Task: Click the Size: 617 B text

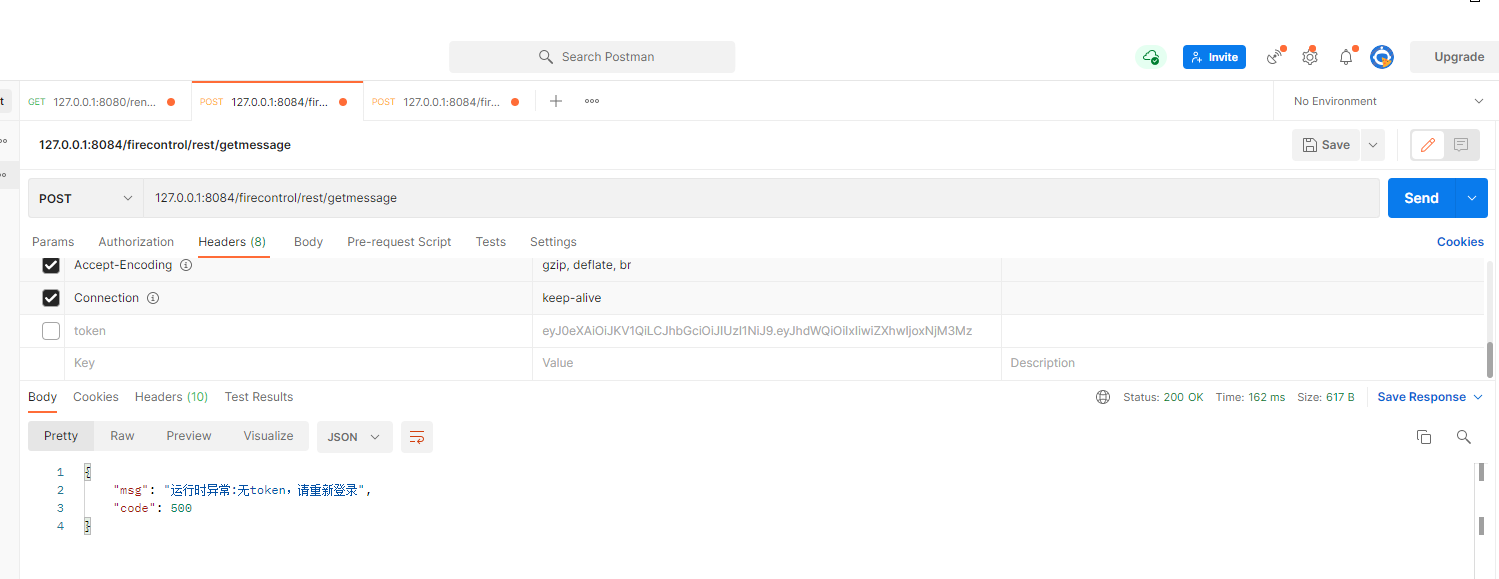Action: [1326, 397]
